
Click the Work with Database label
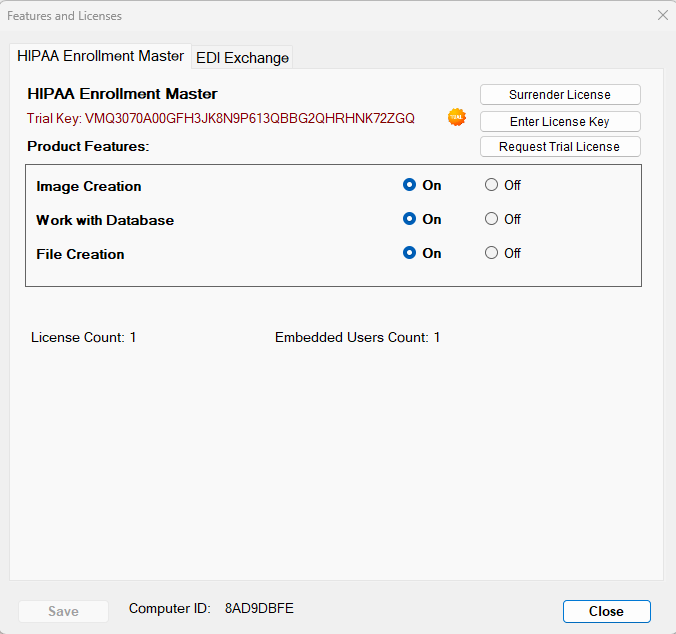105,220
